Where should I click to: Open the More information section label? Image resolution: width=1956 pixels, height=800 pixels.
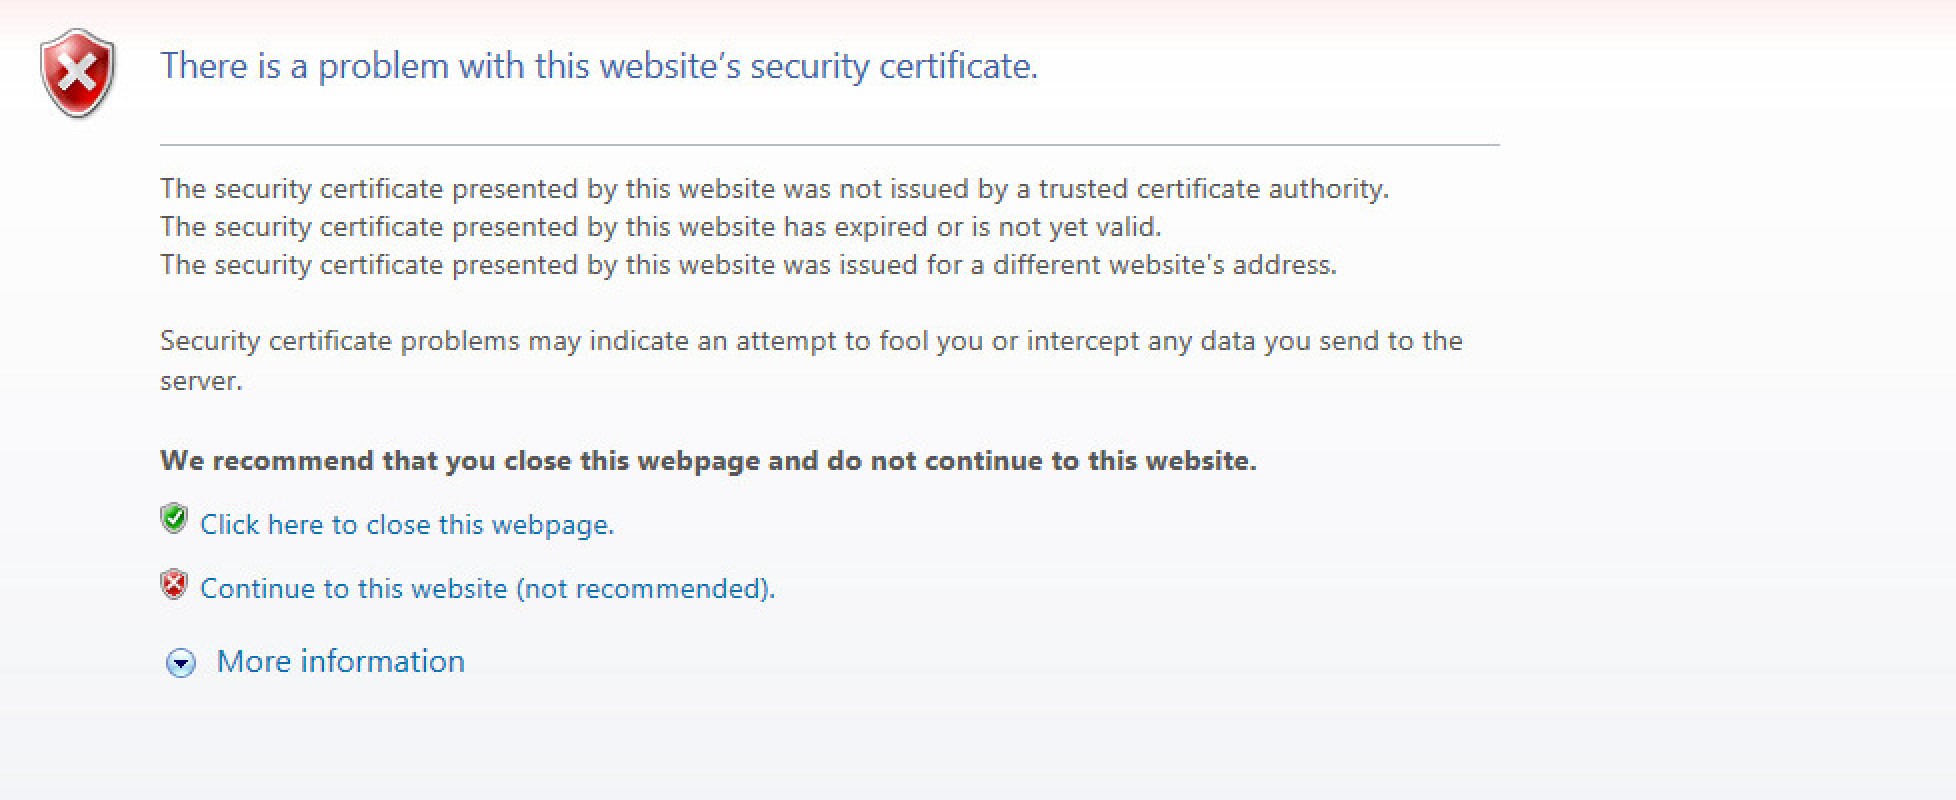pos(340,661)
